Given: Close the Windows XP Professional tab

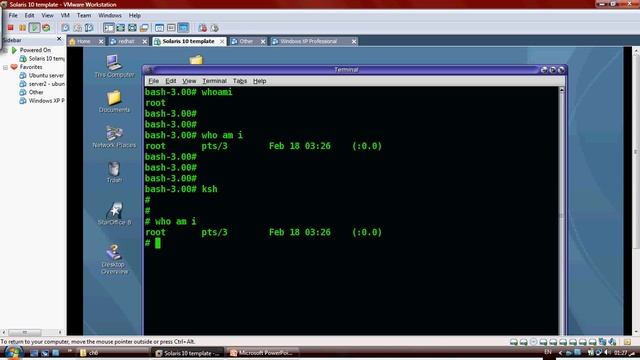Looking at the screenshot, I should pos(354,41).
